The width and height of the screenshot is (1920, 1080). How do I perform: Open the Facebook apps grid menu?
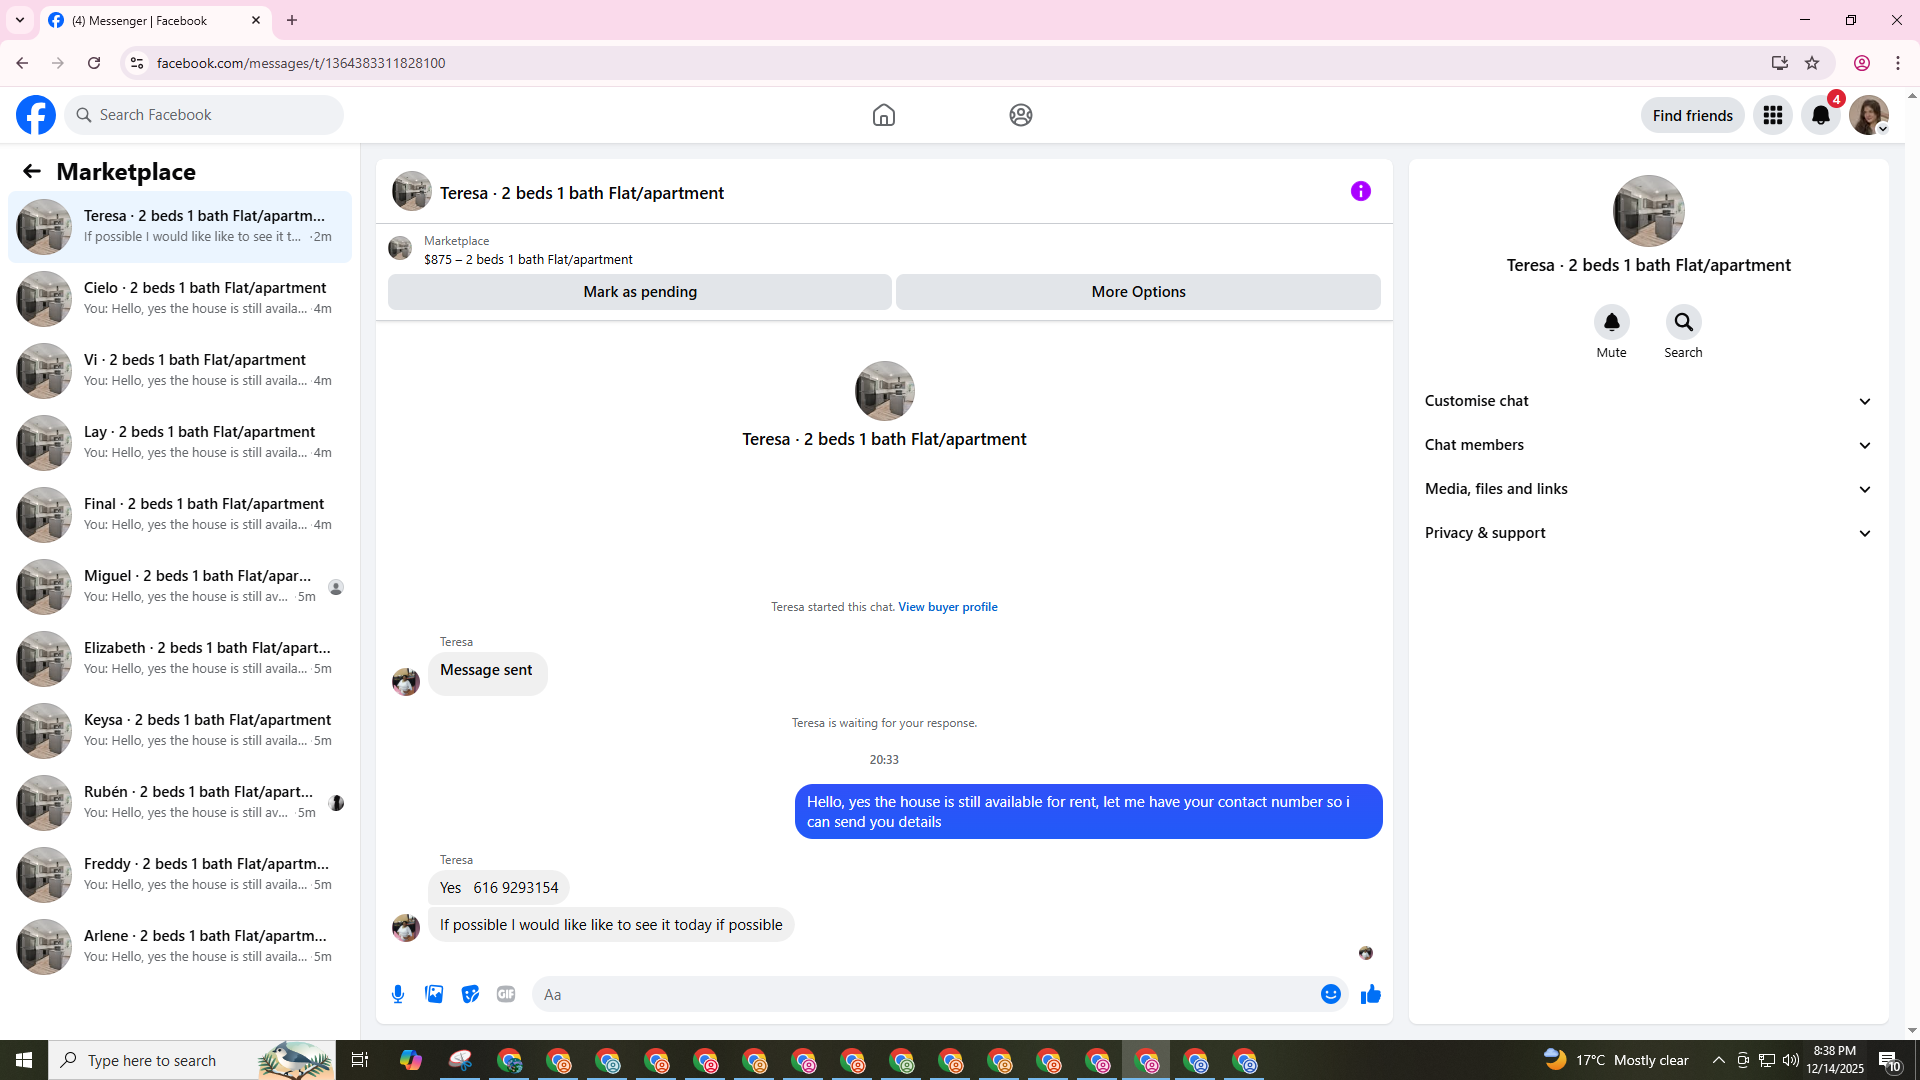(x=1772, y=115)
